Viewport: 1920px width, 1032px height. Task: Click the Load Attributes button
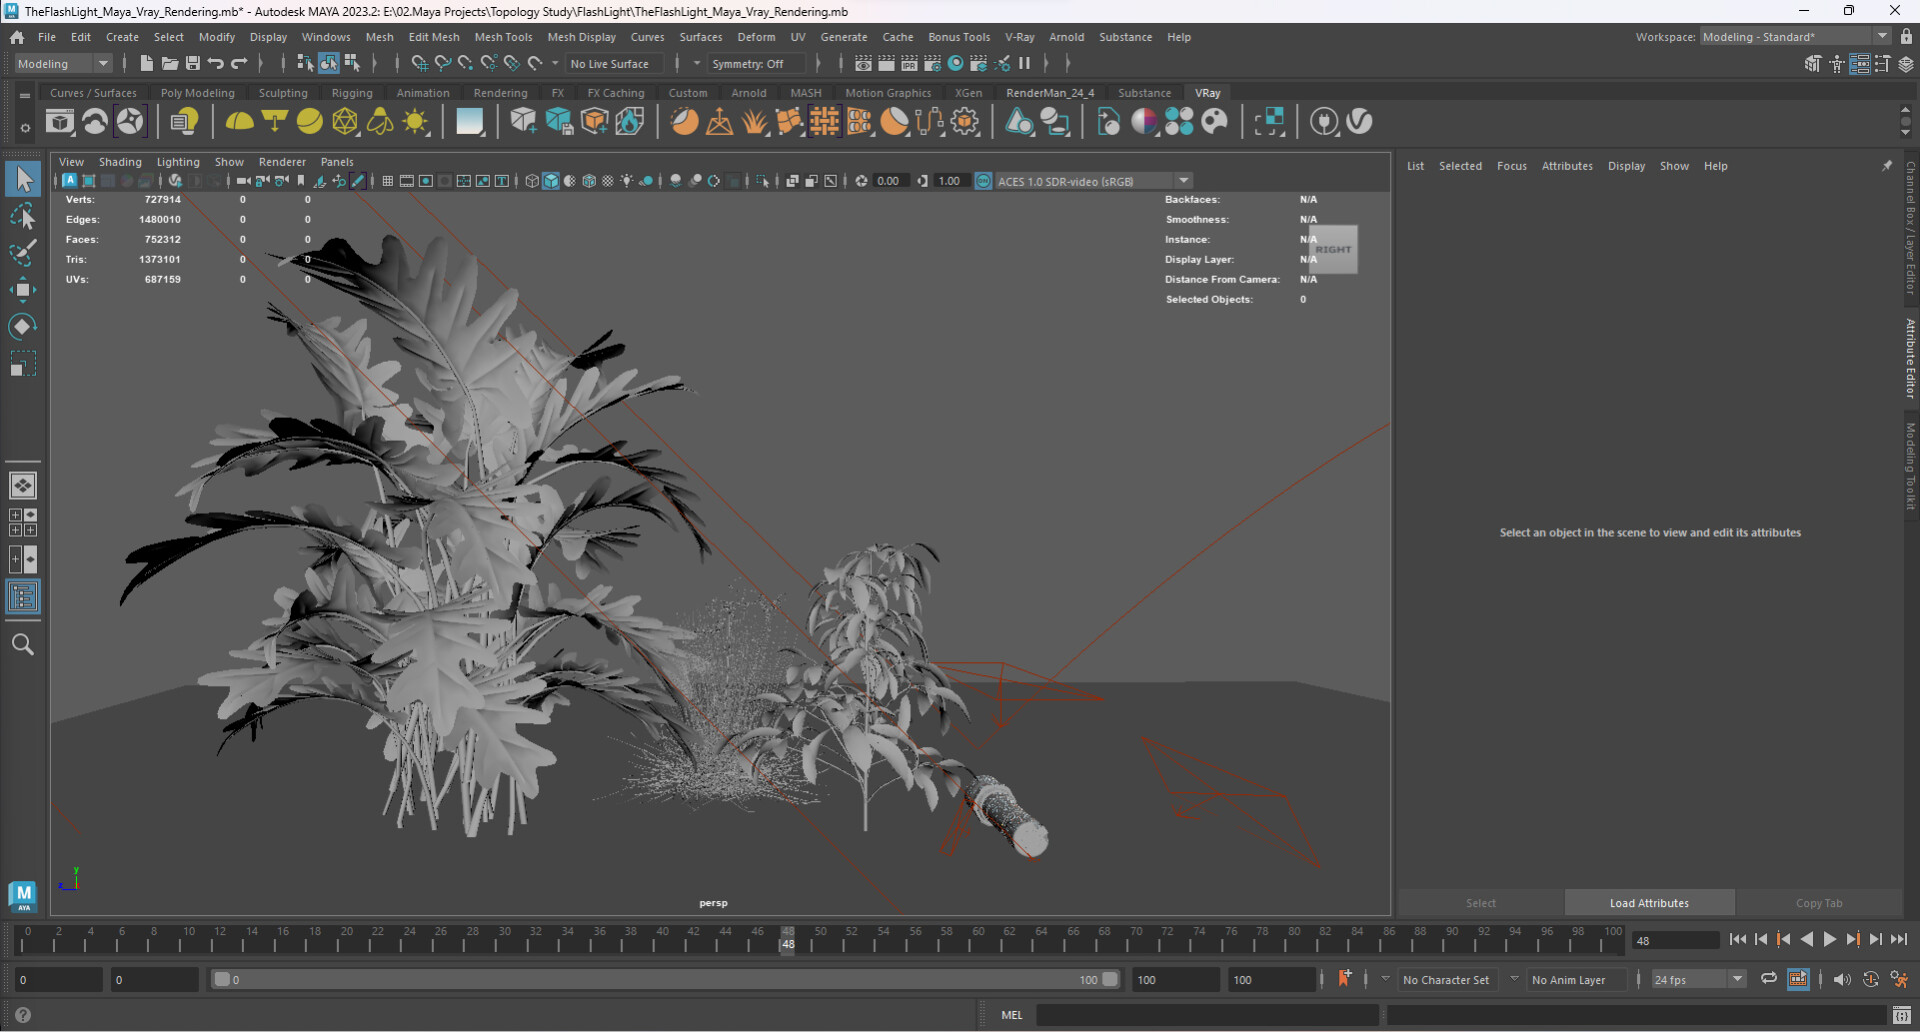point(1648,903)
